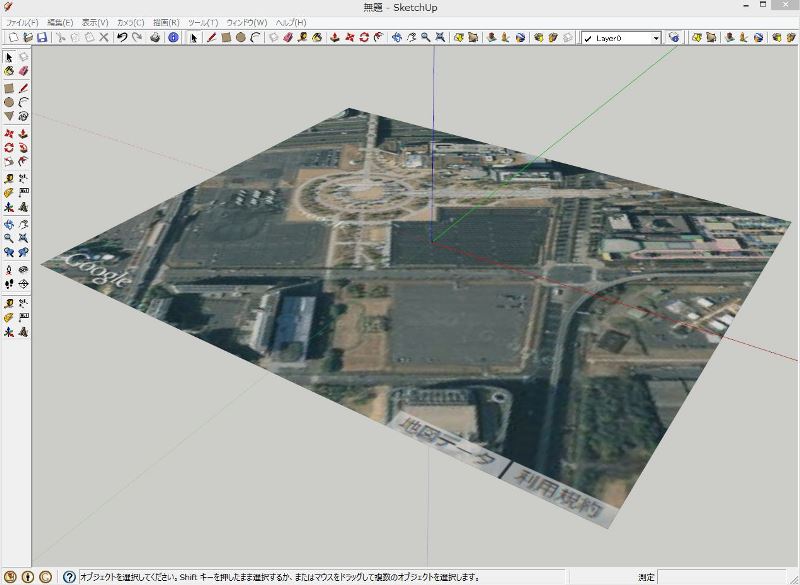Open the 描画(R) menu

pos(166,22)
